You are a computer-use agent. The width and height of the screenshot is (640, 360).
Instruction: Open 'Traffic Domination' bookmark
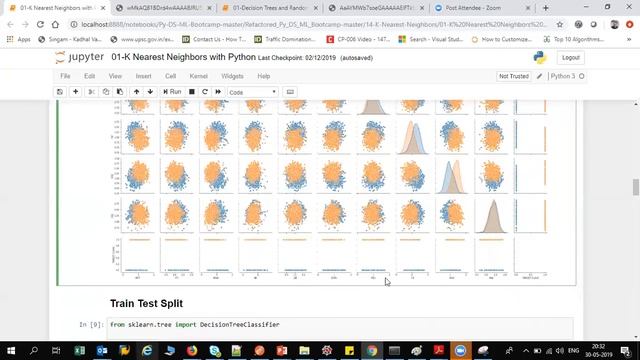[x=285, y=39]
